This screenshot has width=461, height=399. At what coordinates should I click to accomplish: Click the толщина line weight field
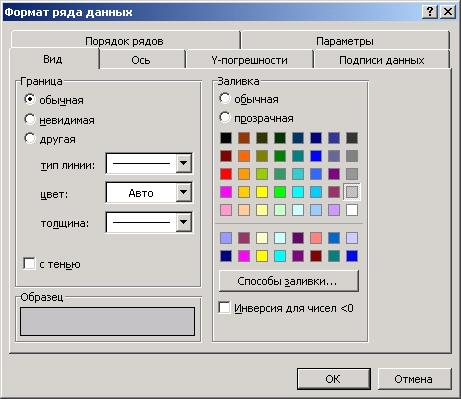[x=141, y=222]
